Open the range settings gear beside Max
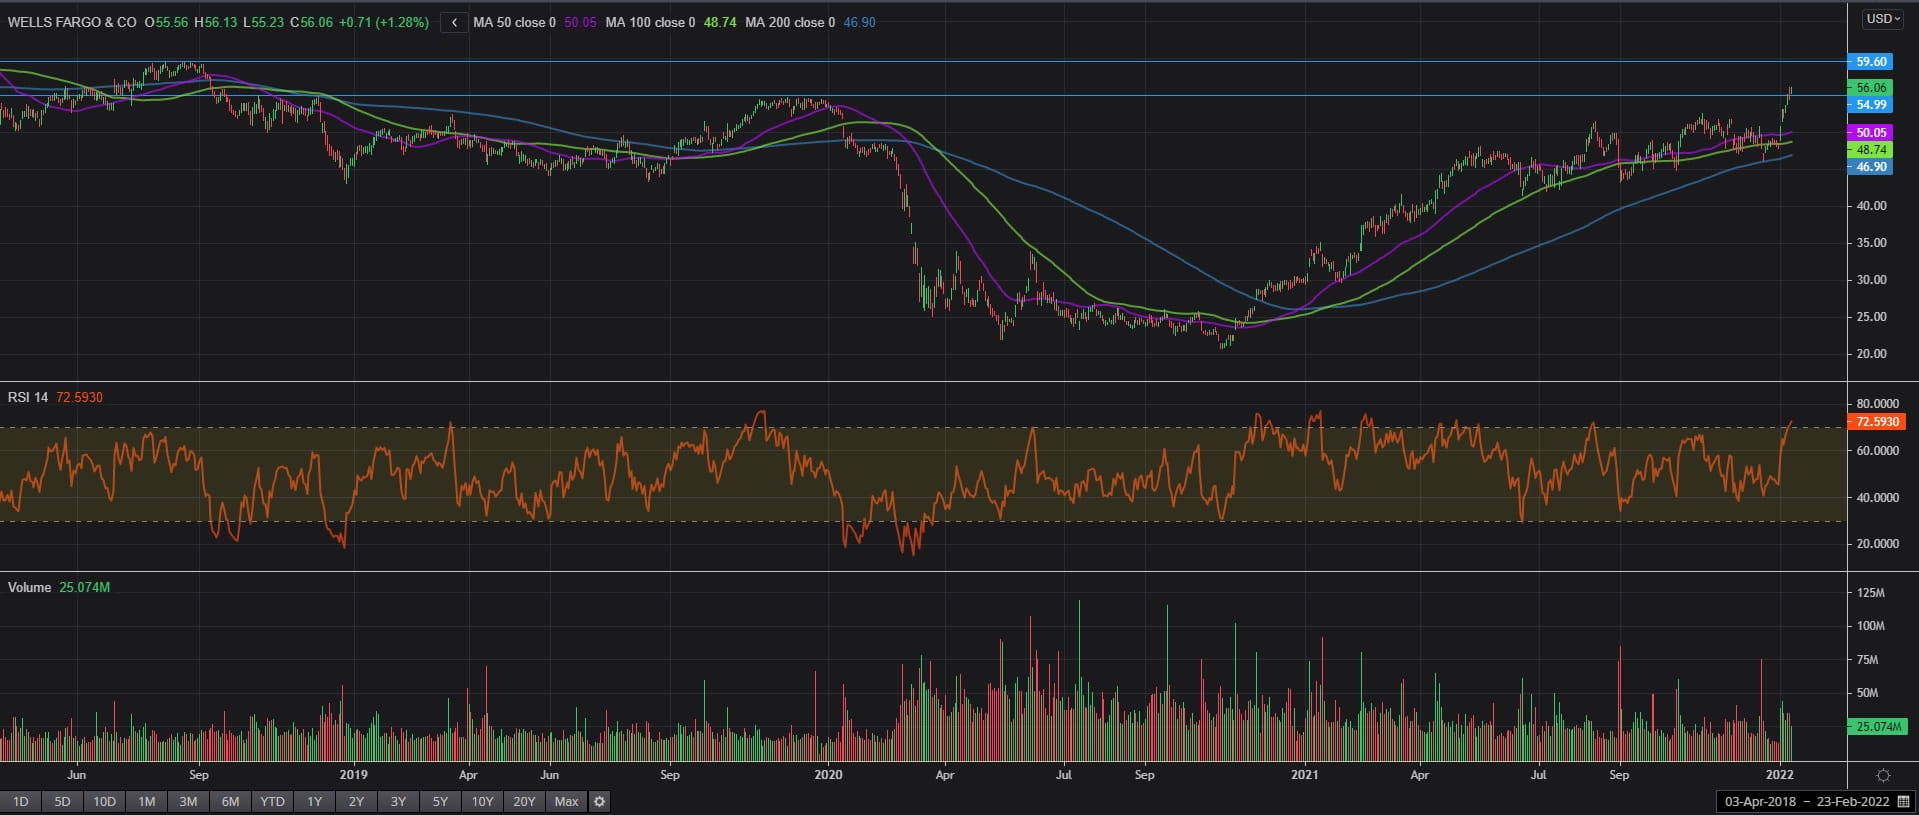This screenshot has height=815, width=1919. click(599, 801)
